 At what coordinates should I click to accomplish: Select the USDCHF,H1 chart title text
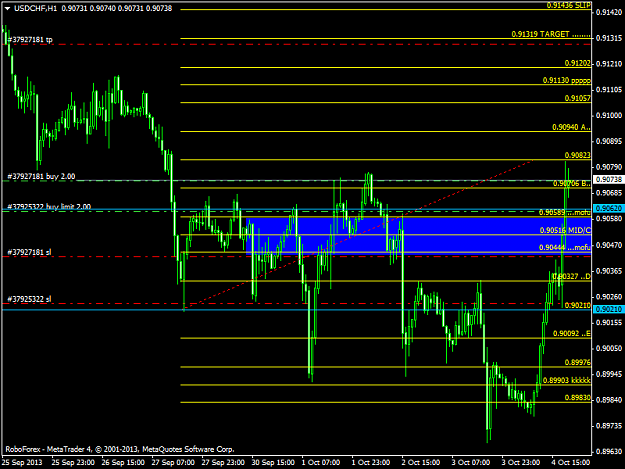click(35, 8)
